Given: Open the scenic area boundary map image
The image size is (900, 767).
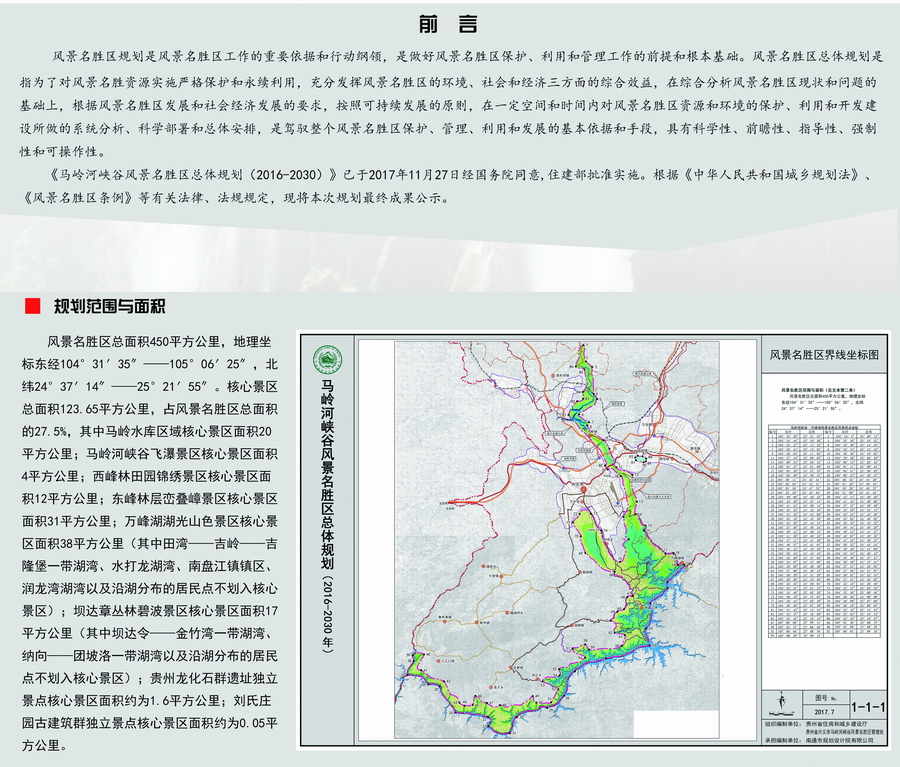Looking at the screenshot, I should coord(557,540).
